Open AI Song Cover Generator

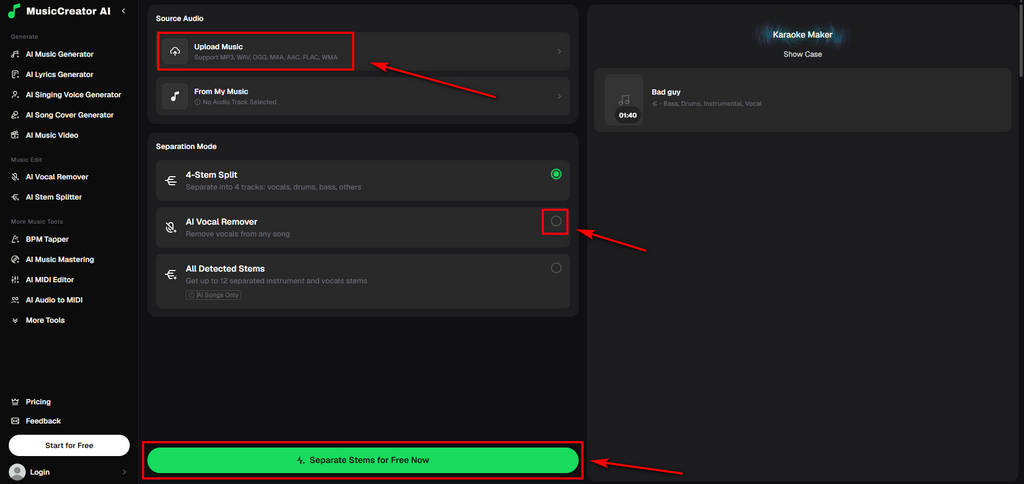pos(69,115)
